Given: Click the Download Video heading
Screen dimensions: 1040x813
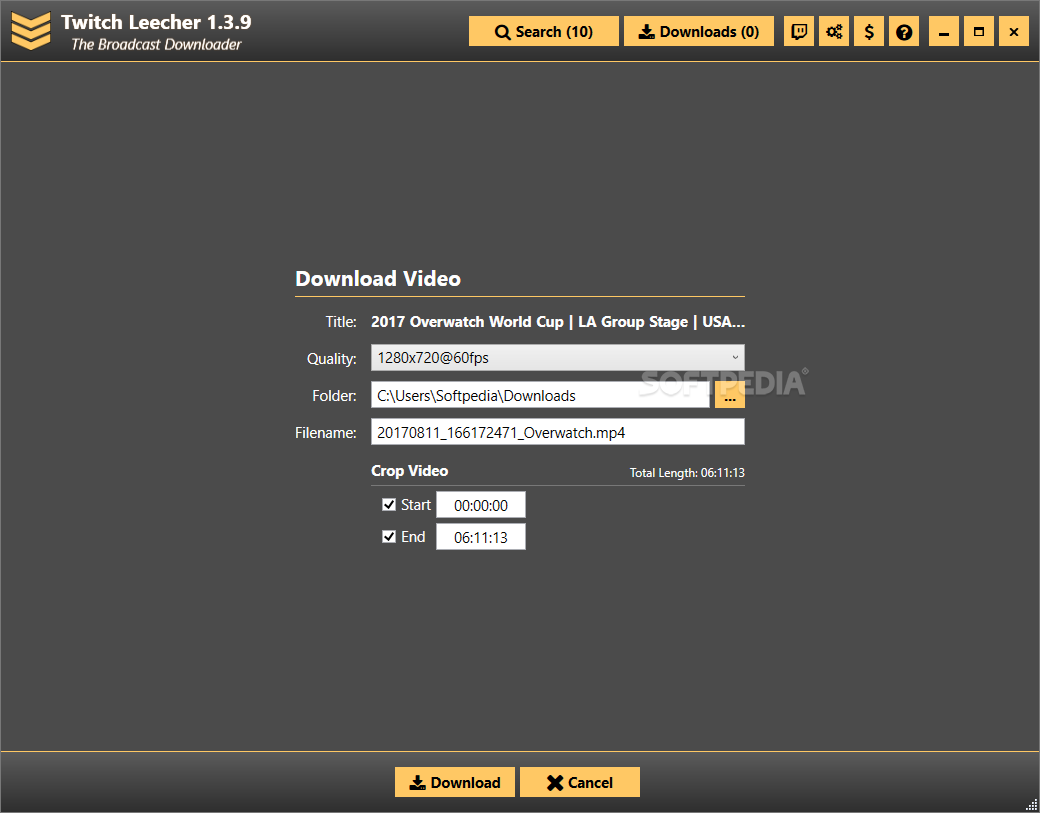Looking at the screenshot, I should (x=378, y=279).
